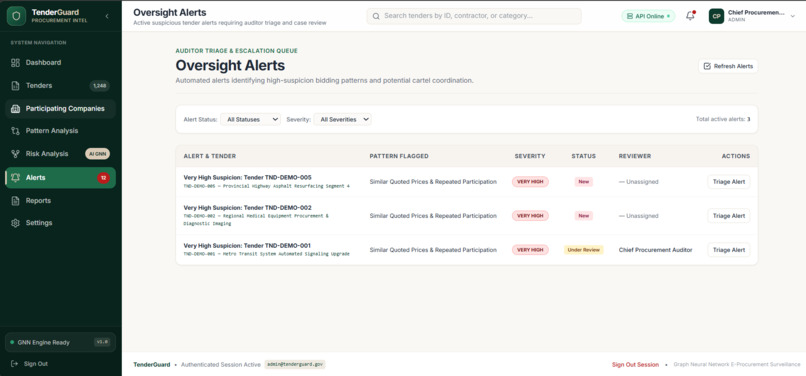
Task: Click the tender search input field
Action: (x=474, y=16)
